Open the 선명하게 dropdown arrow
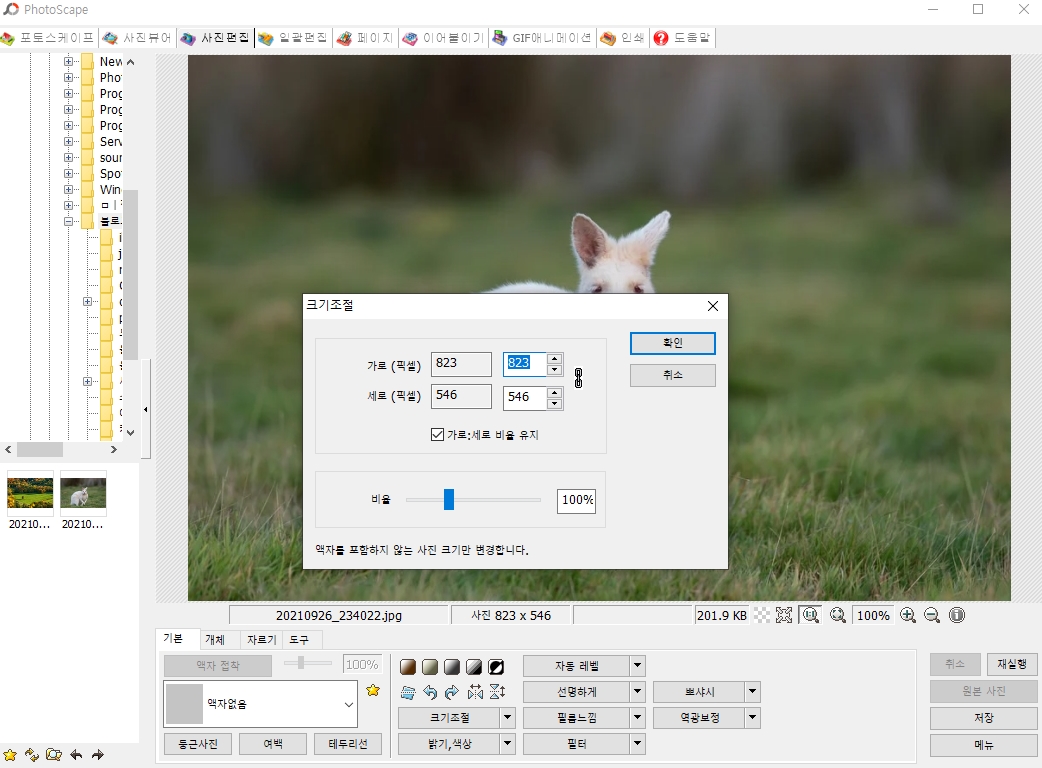The width and height of the screenshot is (1042, 768). [x=637, y=692]
